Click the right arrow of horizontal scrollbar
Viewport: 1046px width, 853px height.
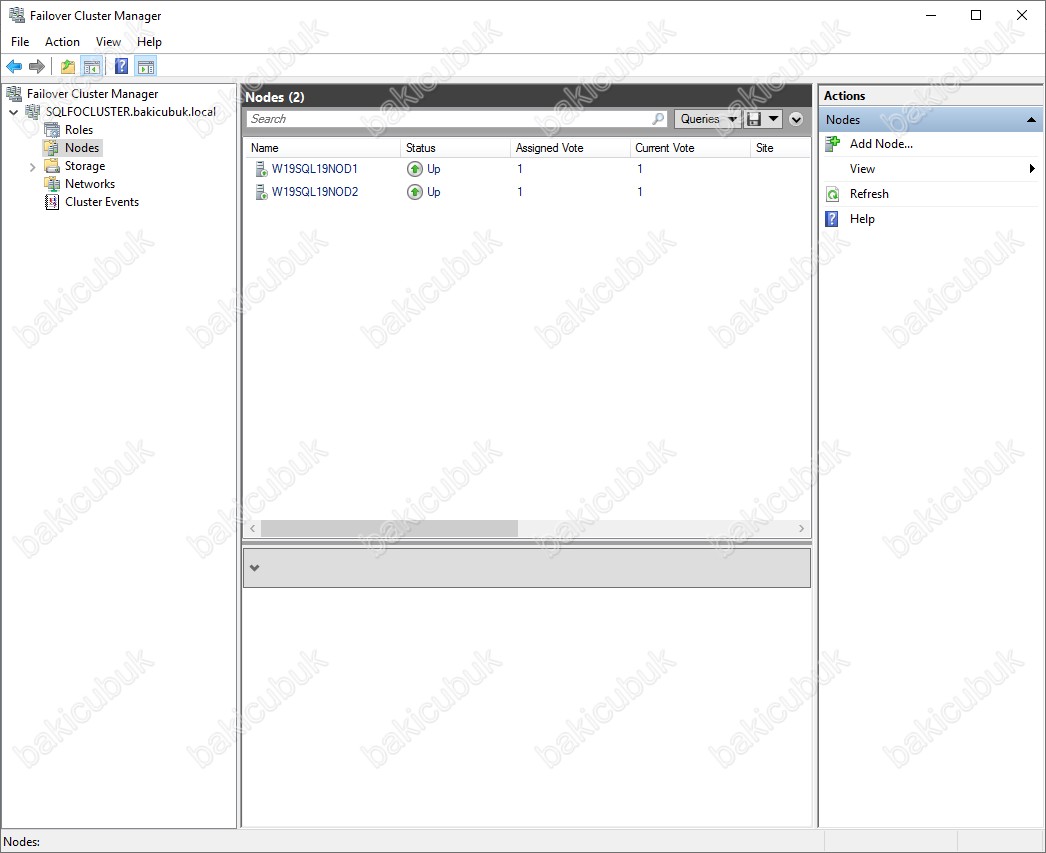(801, 528)
